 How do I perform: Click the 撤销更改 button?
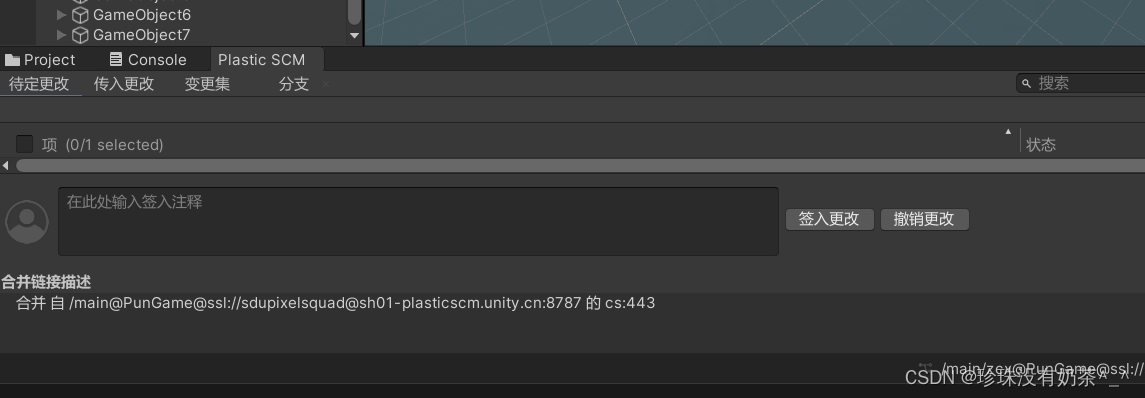coord(924,219)
